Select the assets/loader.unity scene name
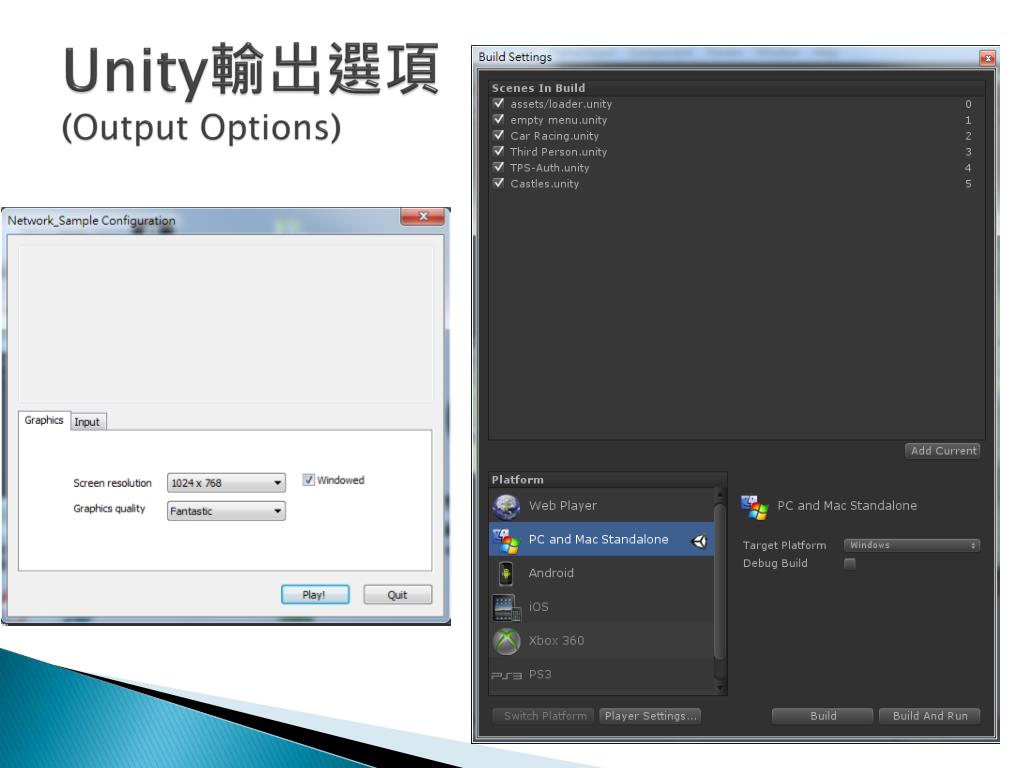1024x768 pixels. pos(561,104)
